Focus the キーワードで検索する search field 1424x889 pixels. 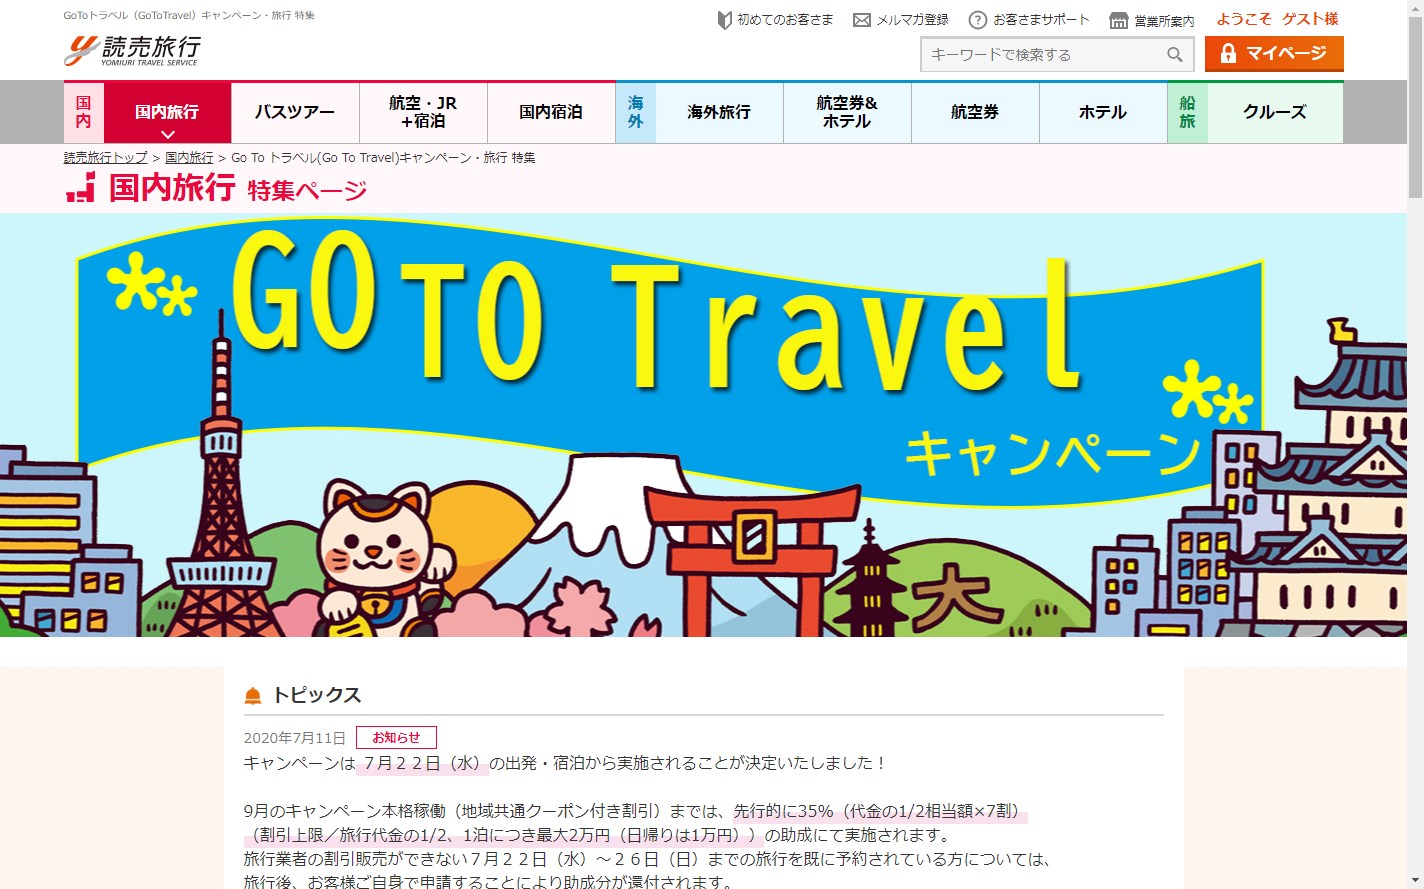coord(1057,55)
